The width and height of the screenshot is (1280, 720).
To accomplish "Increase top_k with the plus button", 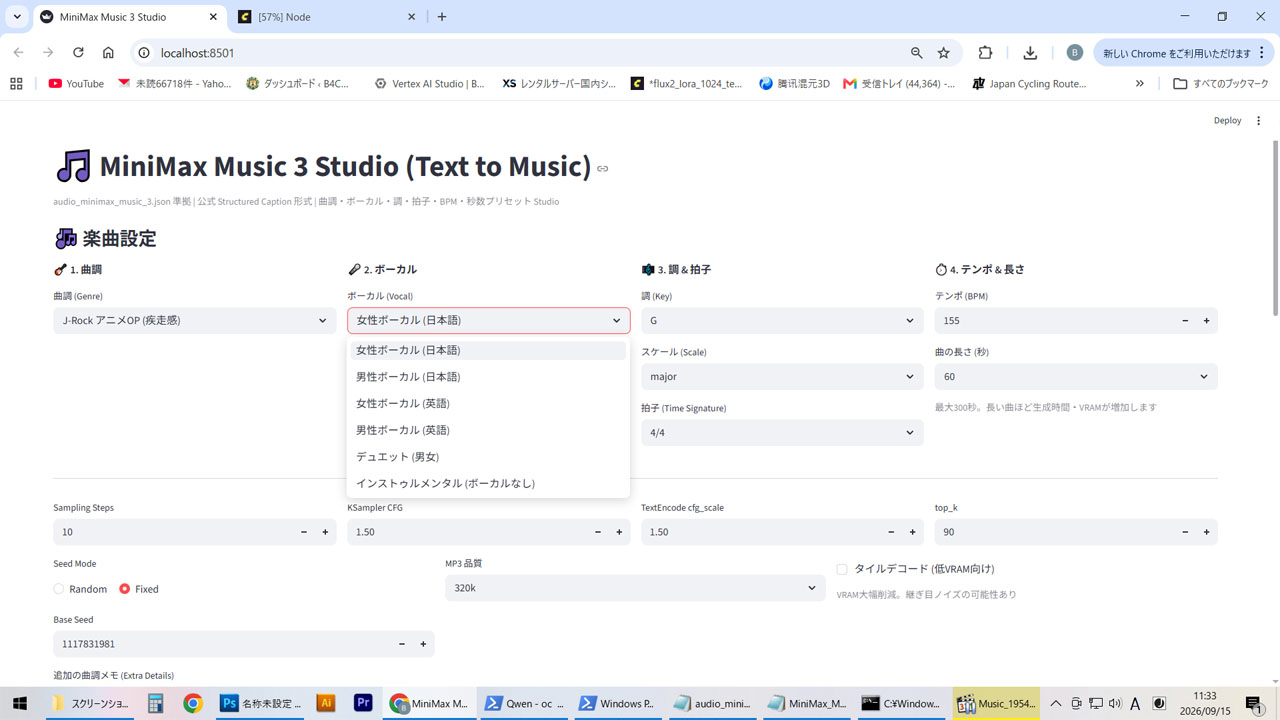I will tap(1207, 532).
